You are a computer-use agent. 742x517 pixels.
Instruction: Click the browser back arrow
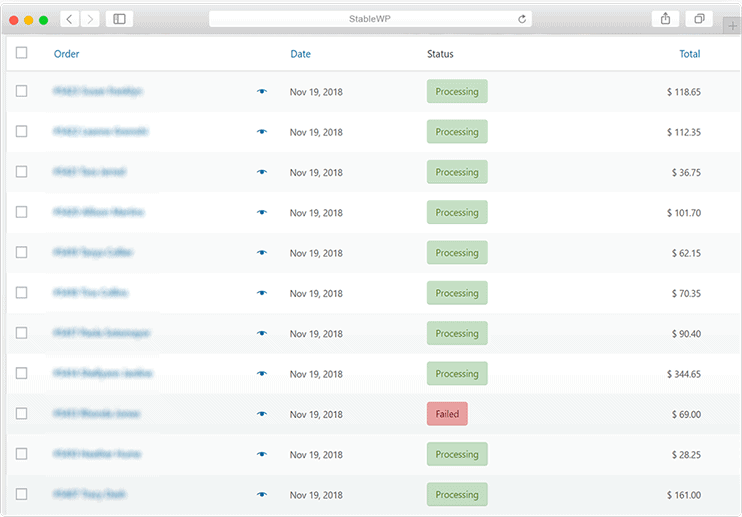click(x=70, y=19)
